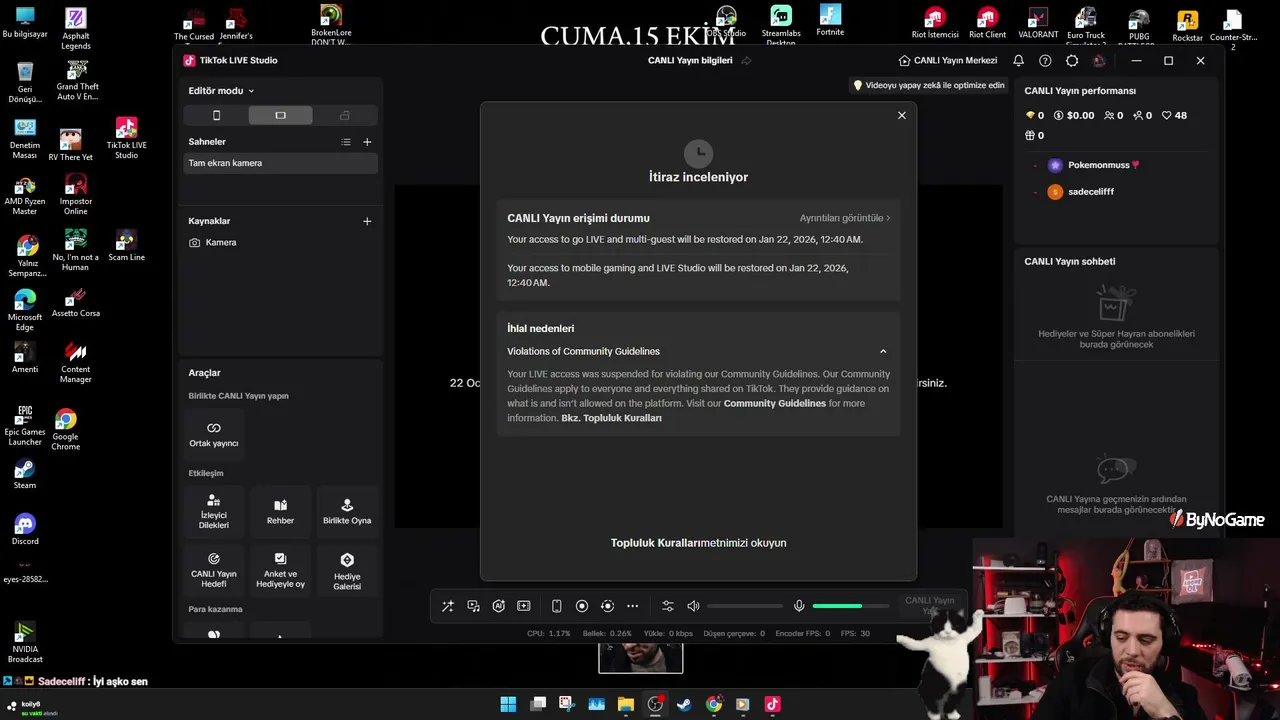The image size is (1280, 720).
Task: Open TikTok icon on the taskbar
Action: 772,704
